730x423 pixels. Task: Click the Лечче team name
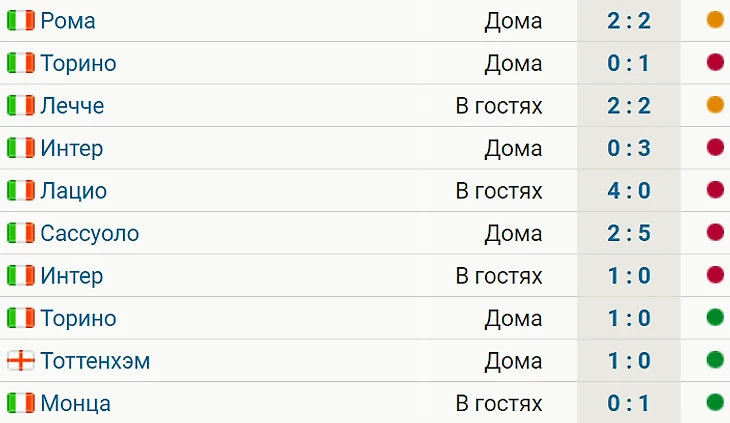point(72,105)
